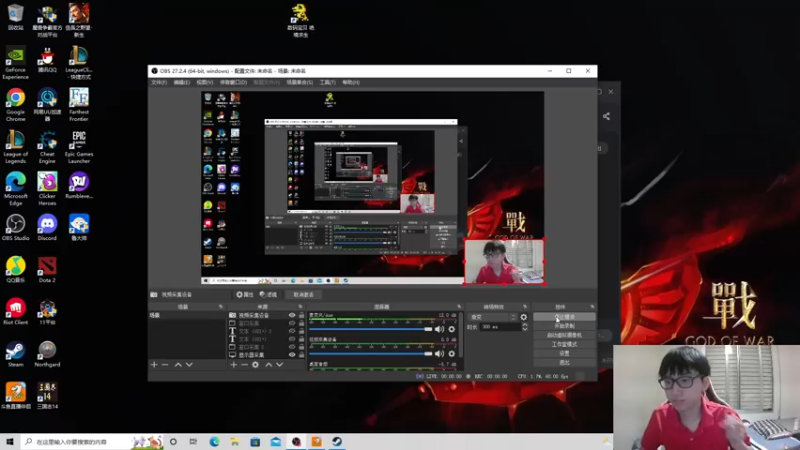Remove selected scene with minus icon
800x450 pixels.
[165, 365]
